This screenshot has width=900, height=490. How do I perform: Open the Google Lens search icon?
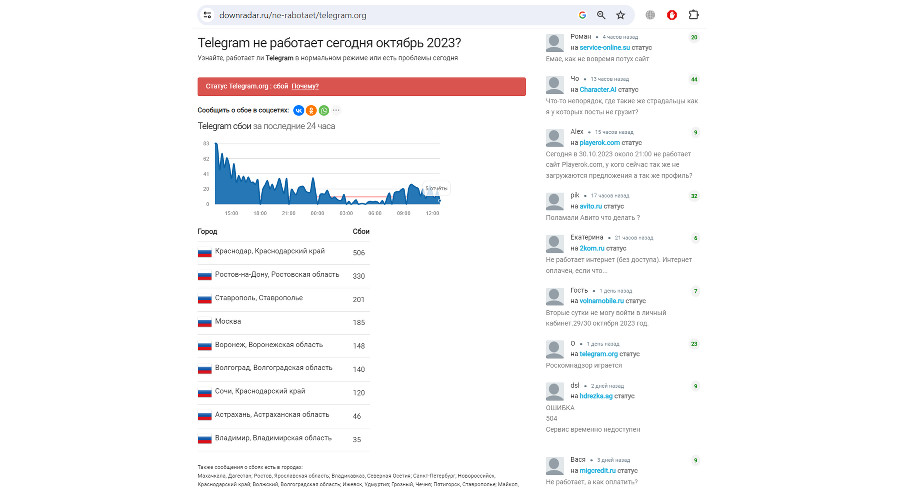(582, 15)
